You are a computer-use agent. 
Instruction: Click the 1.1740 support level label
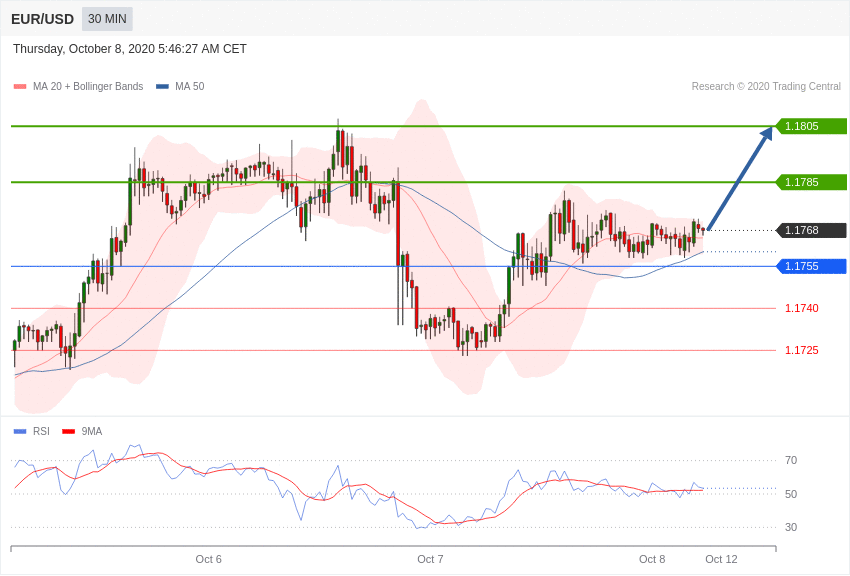pyautogui.click(x=802, y=308)
